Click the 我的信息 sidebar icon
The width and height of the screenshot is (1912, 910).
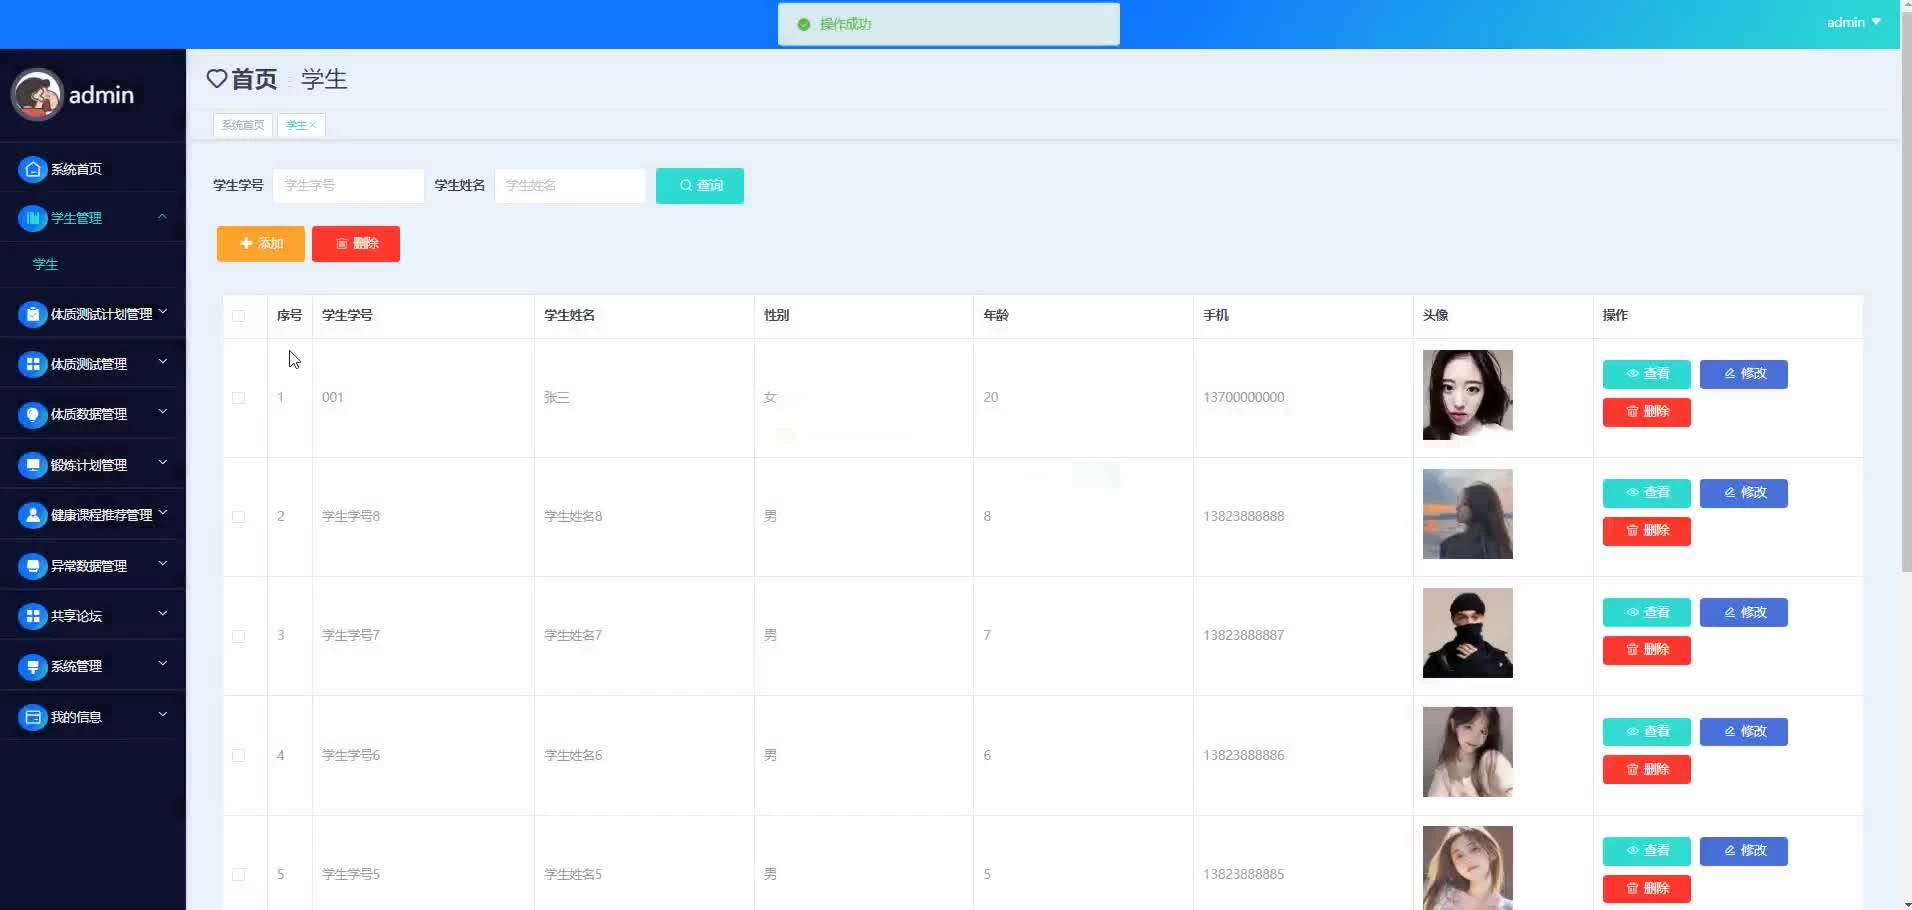[33, 717]
